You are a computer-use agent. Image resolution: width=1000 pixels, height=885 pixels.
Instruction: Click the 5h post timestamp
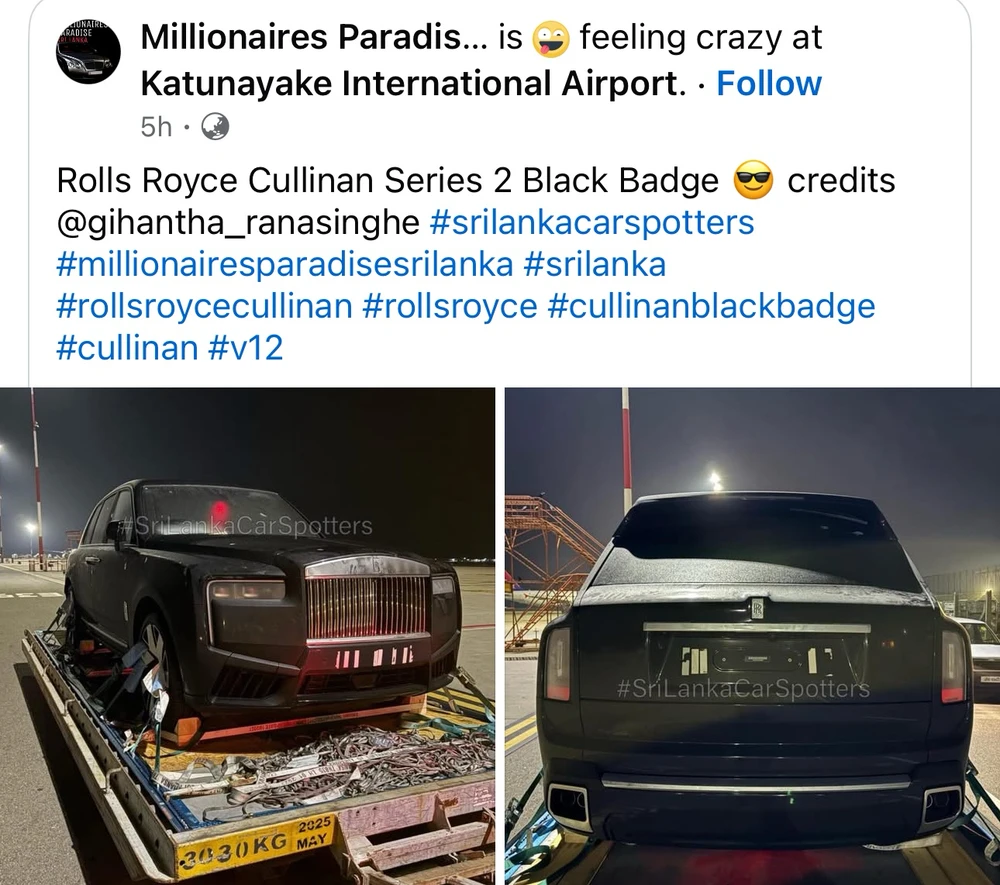[x=156, y=127]
